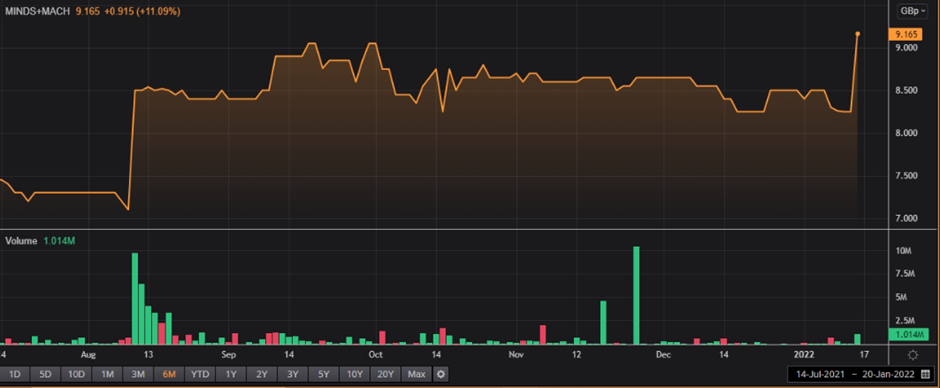This screenshot has height=388, width=940.
Task: Open the GBp currency dropdown
Action: tap(911, 11)
